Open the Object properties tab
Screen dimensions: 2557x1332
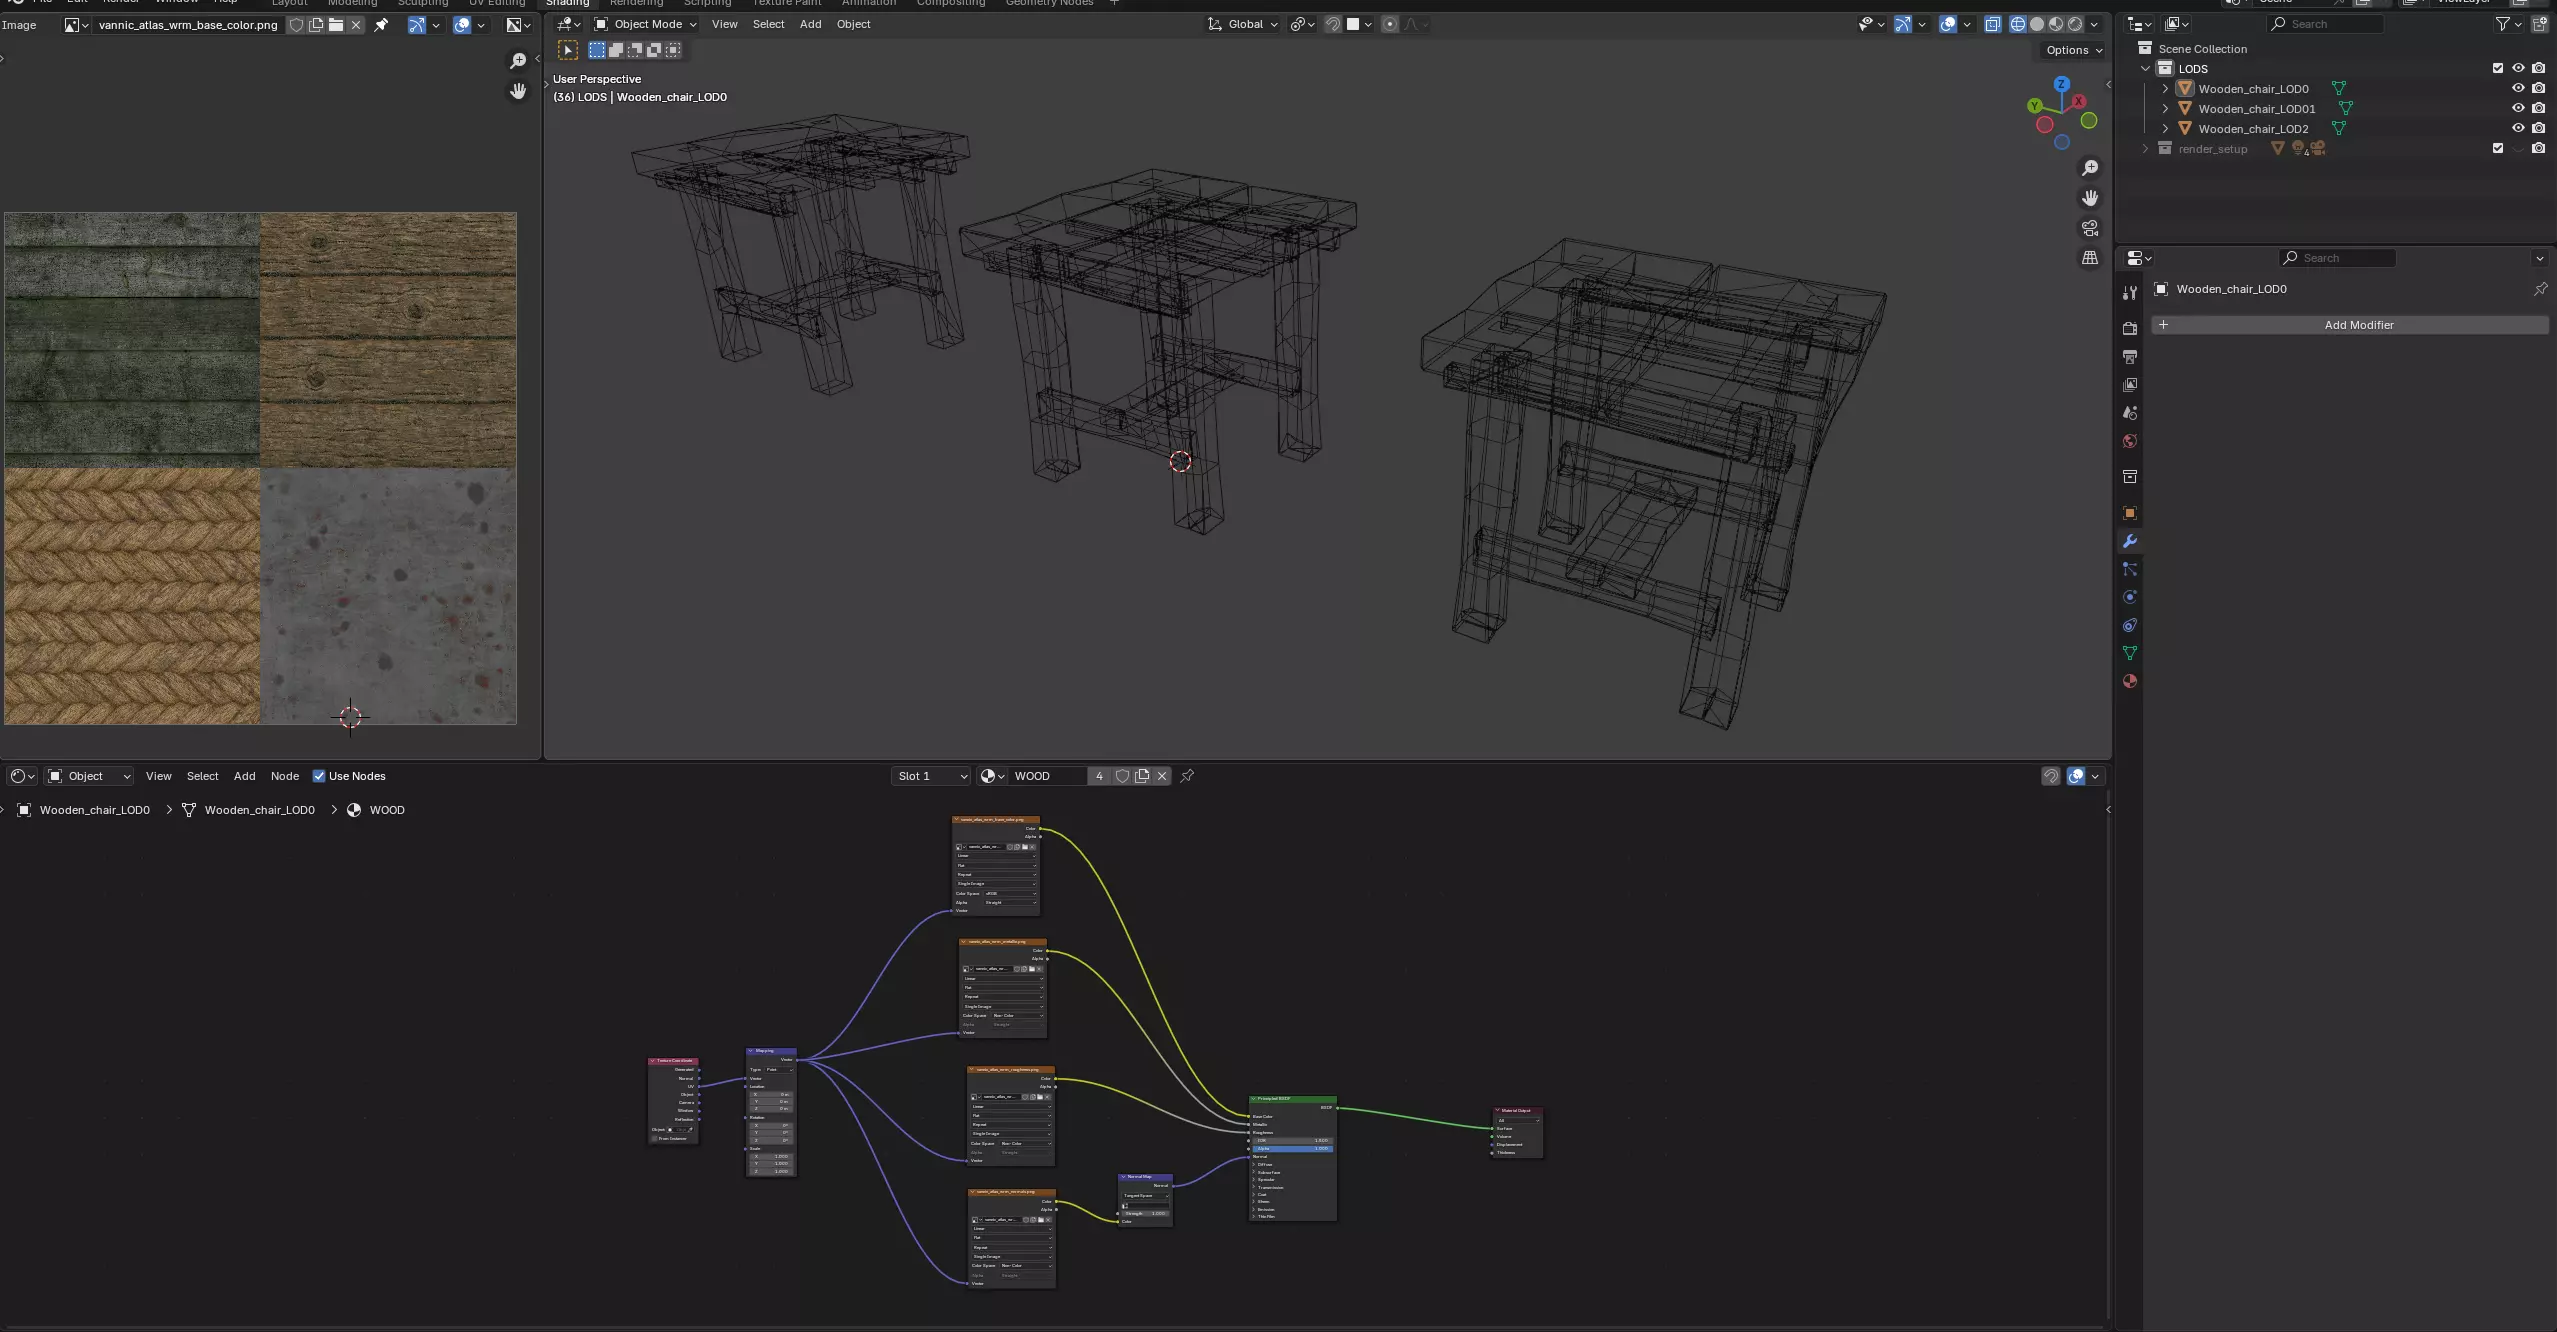pos(2130,513)
